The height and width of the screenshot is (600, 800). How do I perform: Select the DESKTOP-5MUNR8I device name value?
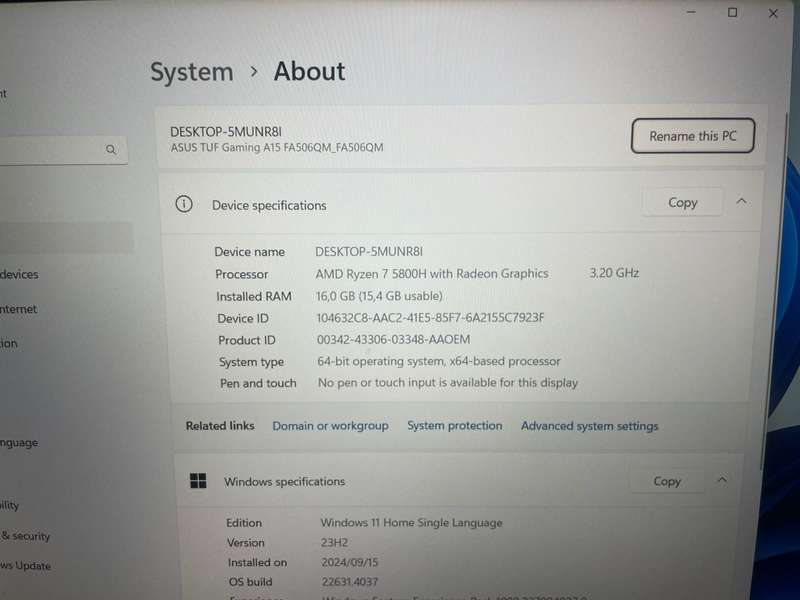pyautogui.click(x=369, y=252)
